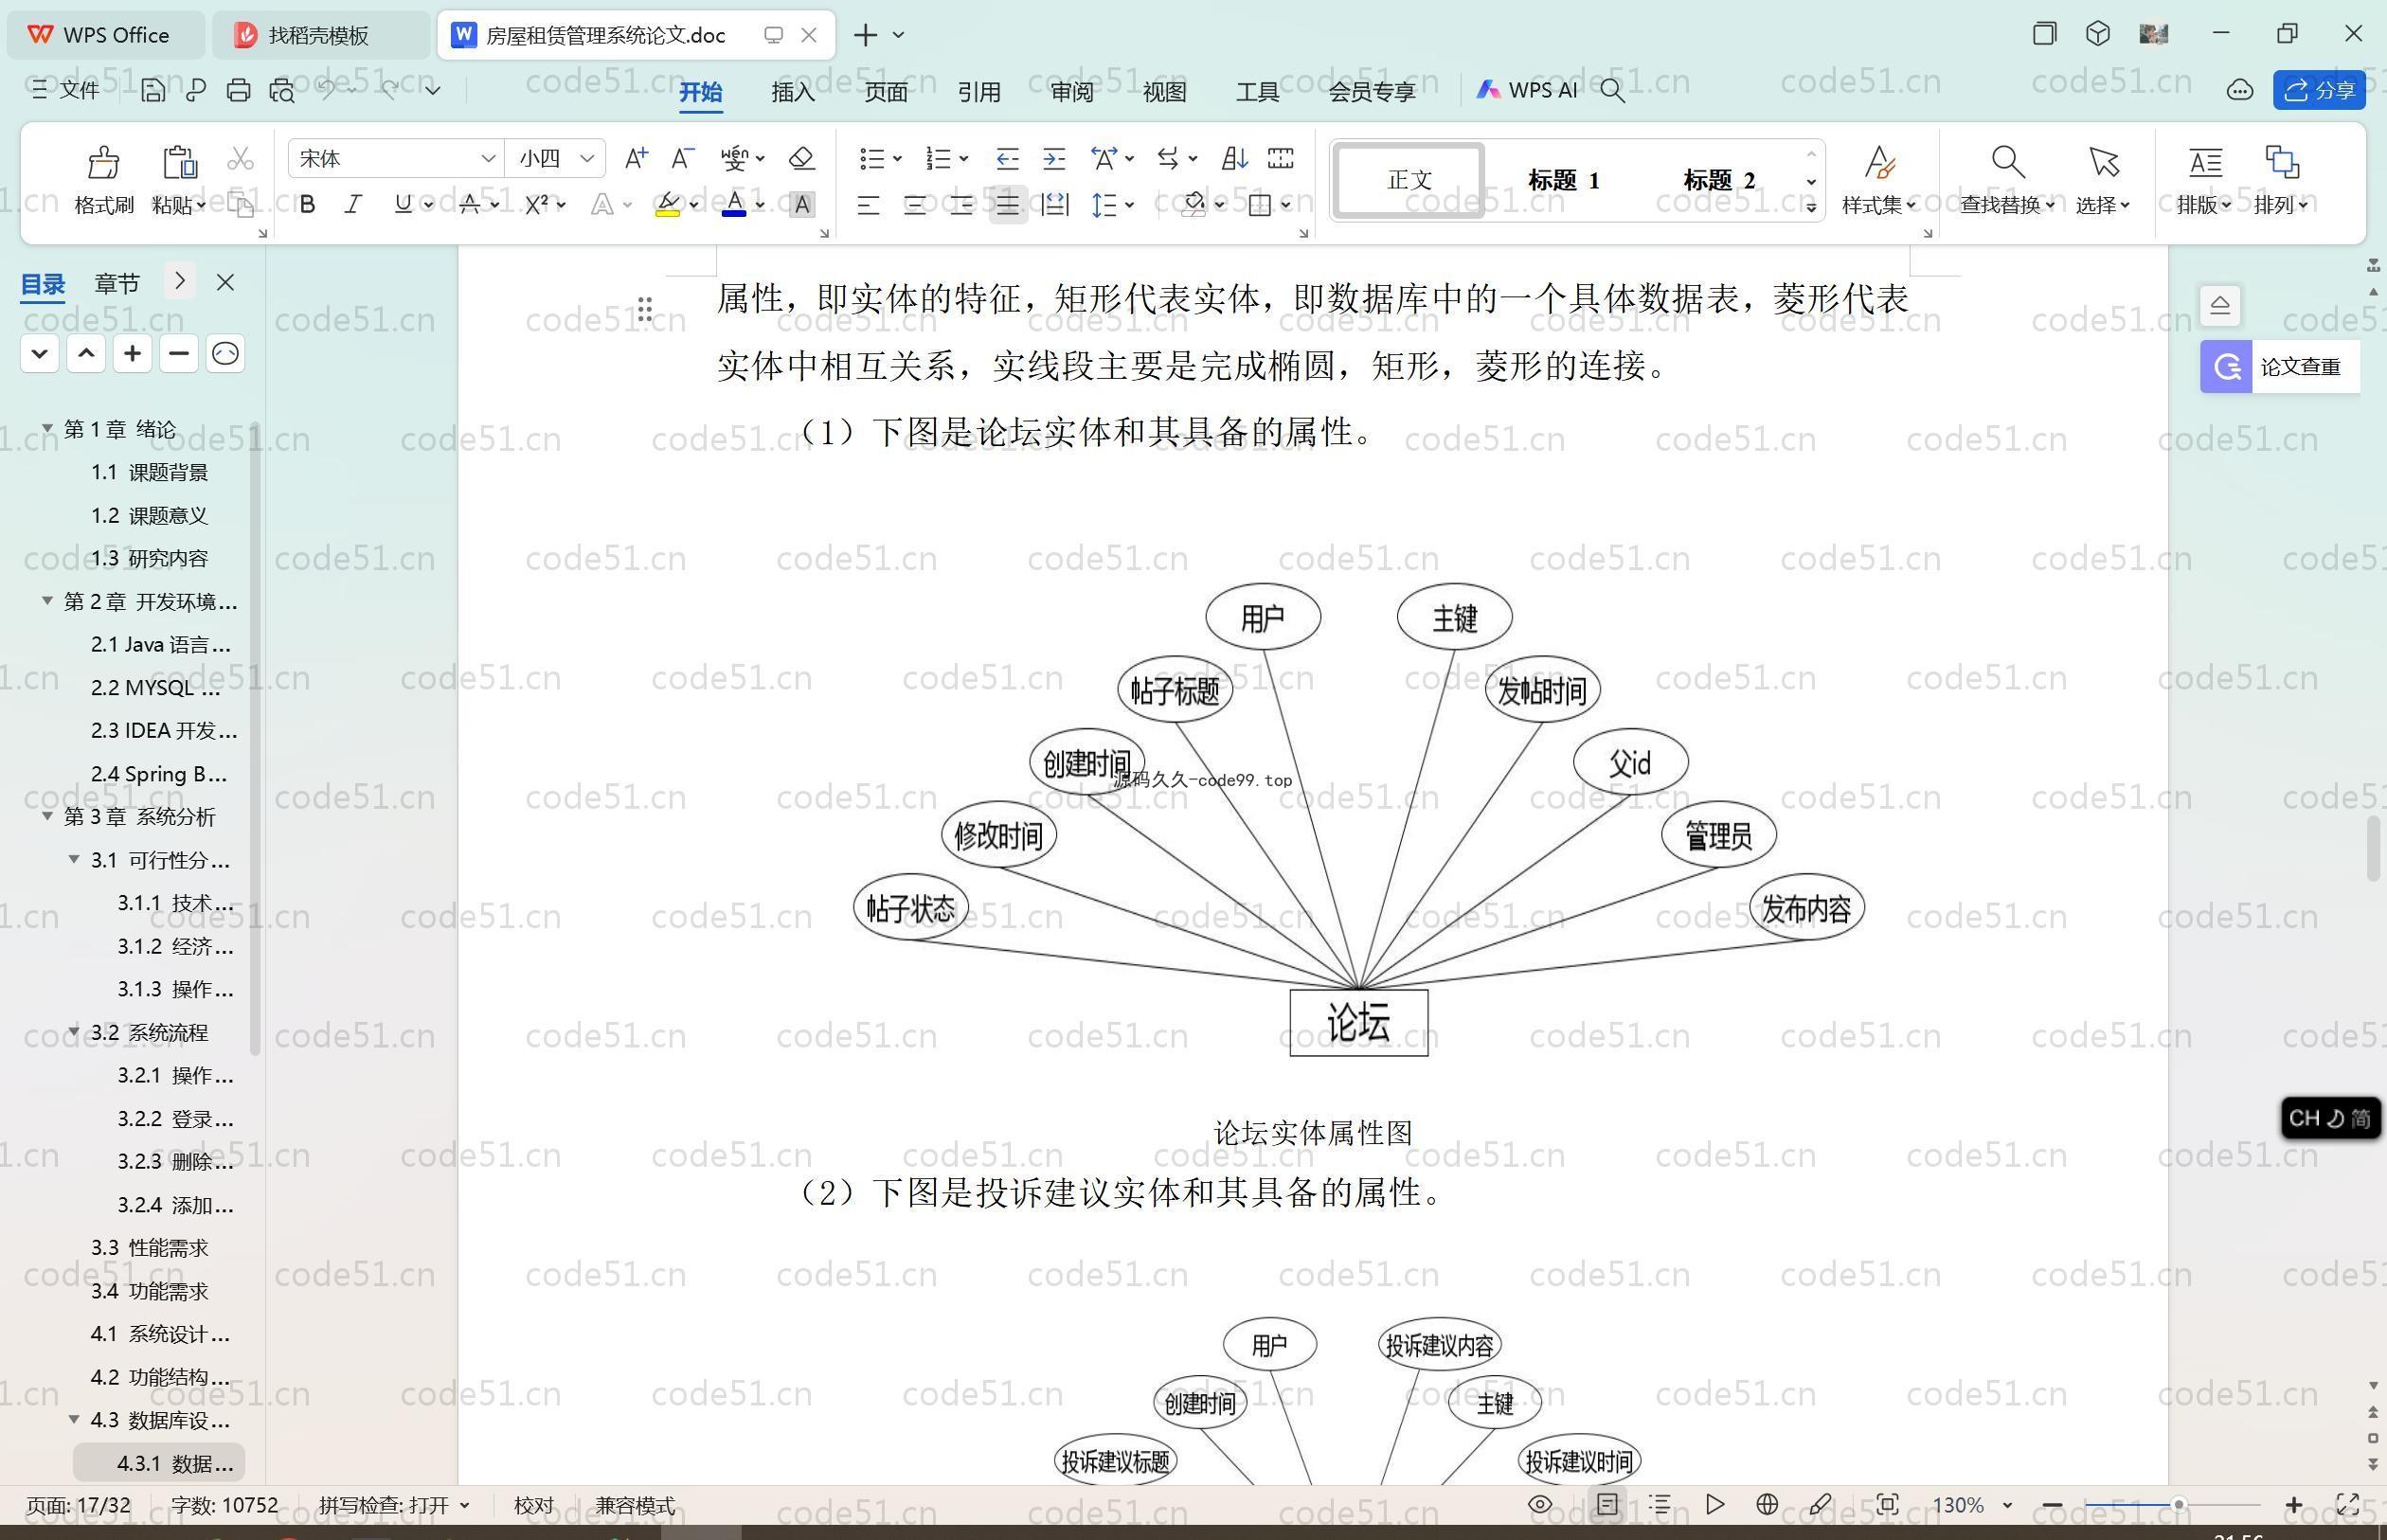The height and width of the screenshot is (1540, 2387).
Task: Set Justify paragraph alignment
Action: click(1008, 205)
